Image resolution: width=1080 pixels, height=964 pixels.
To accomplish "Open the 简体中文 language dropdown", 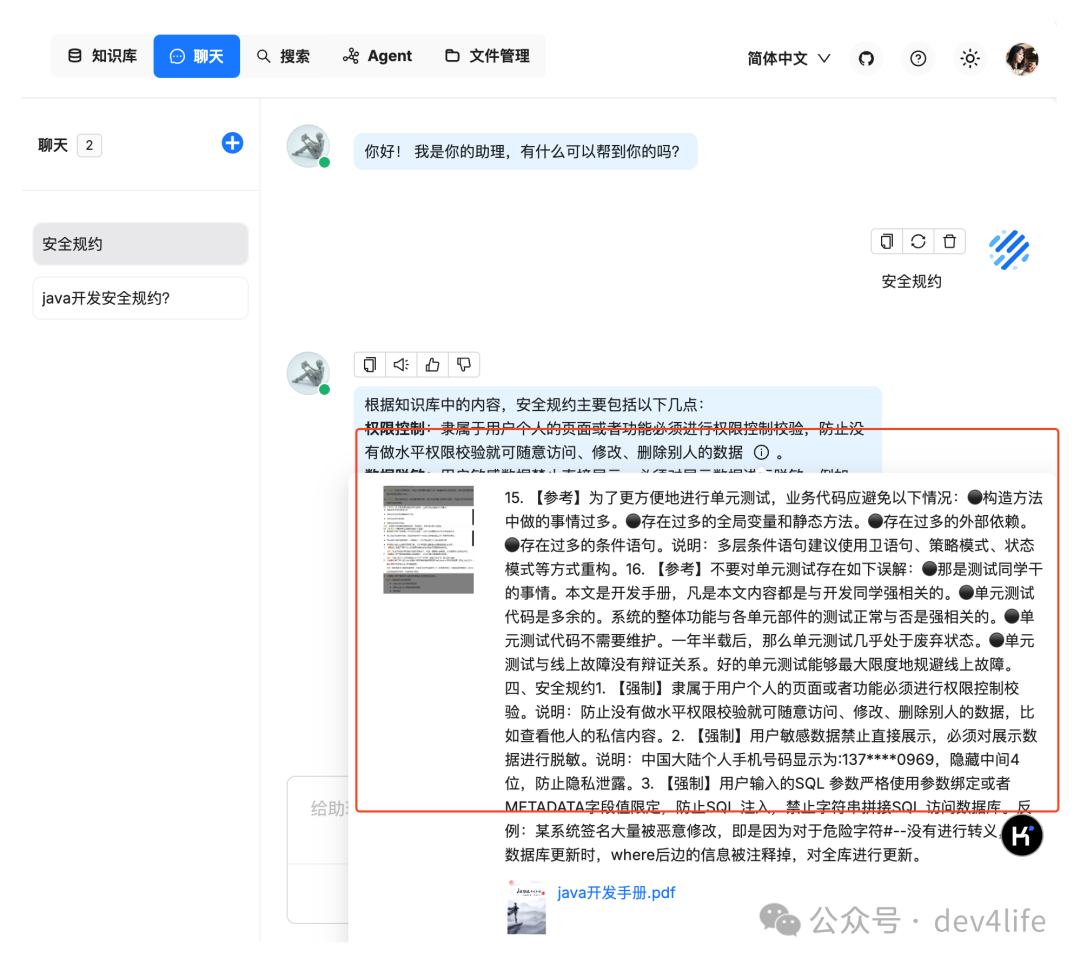I will point(789,58).
